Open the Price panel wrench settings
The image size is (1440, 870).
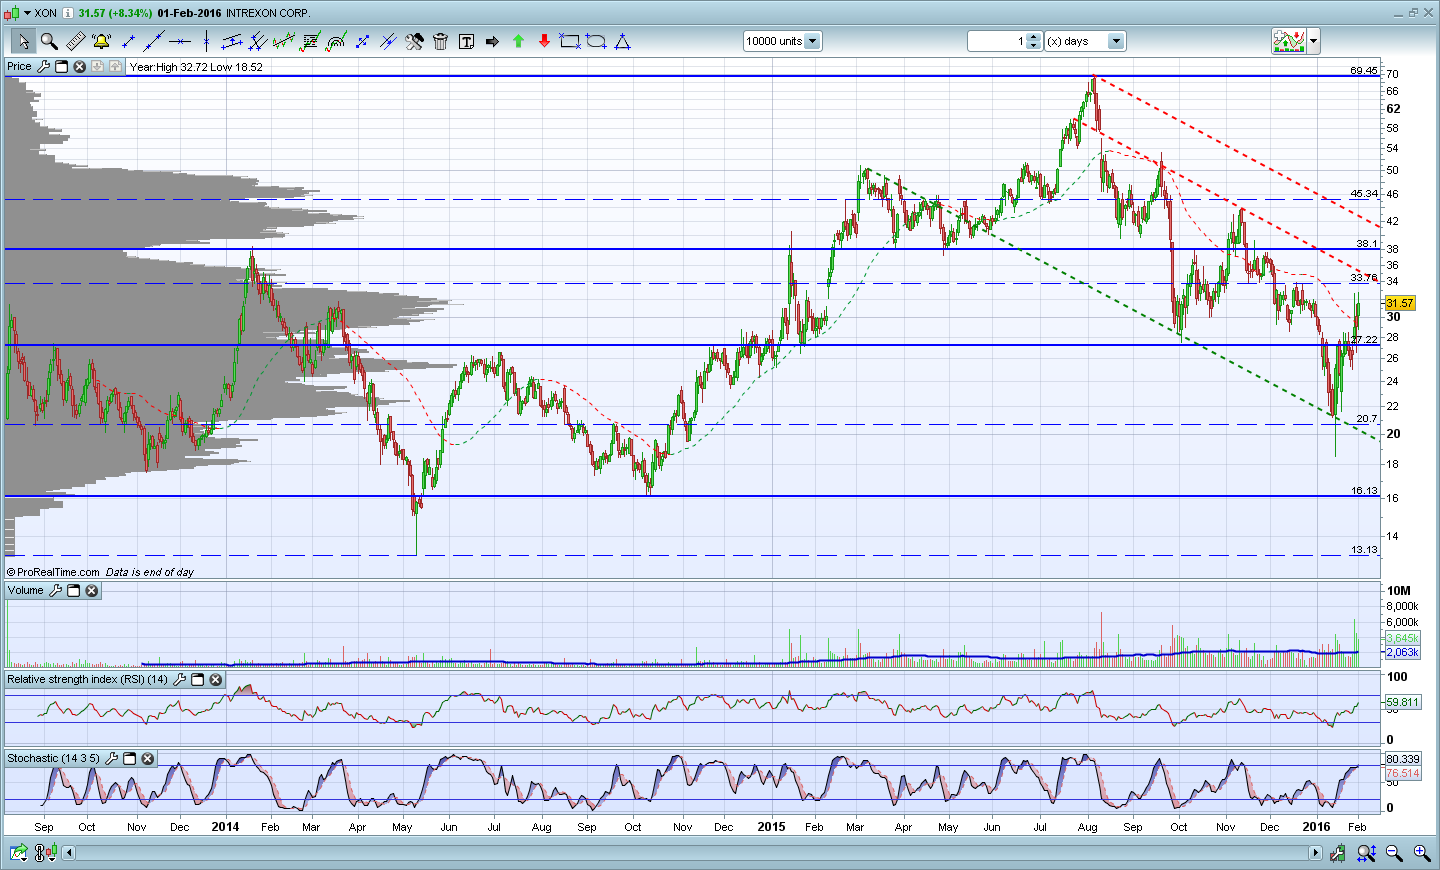(x=43, y=67)
